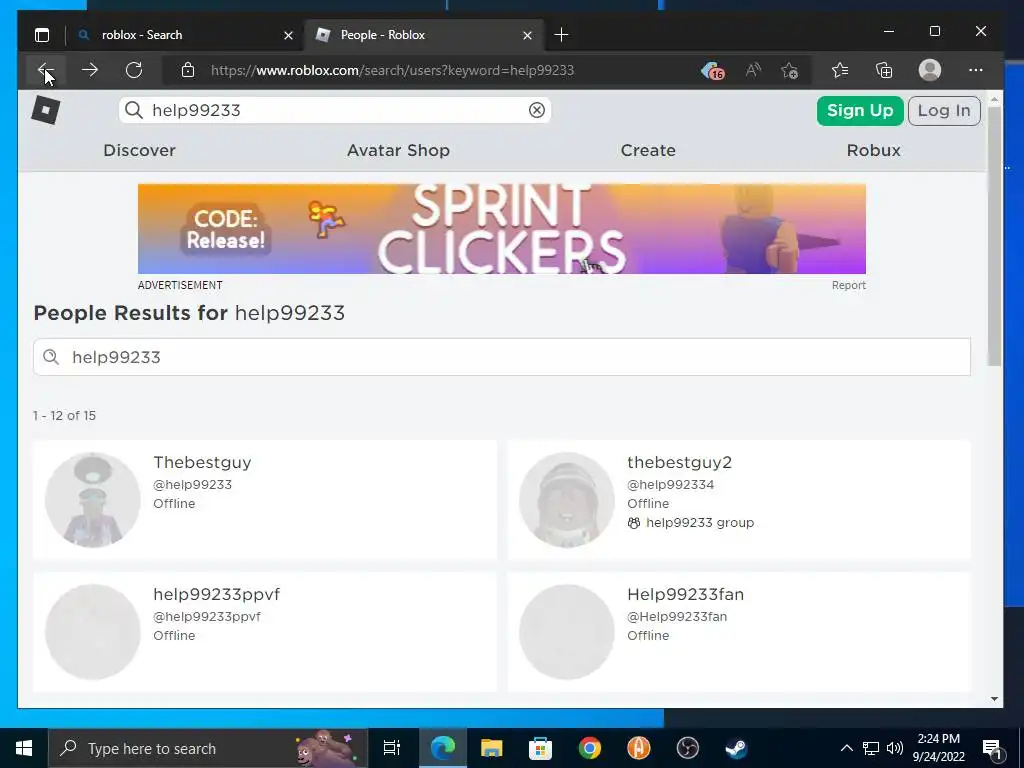Open the shopping coupons icon with badge 16
The image size is (1024, 768).
(x=713, y=70)
